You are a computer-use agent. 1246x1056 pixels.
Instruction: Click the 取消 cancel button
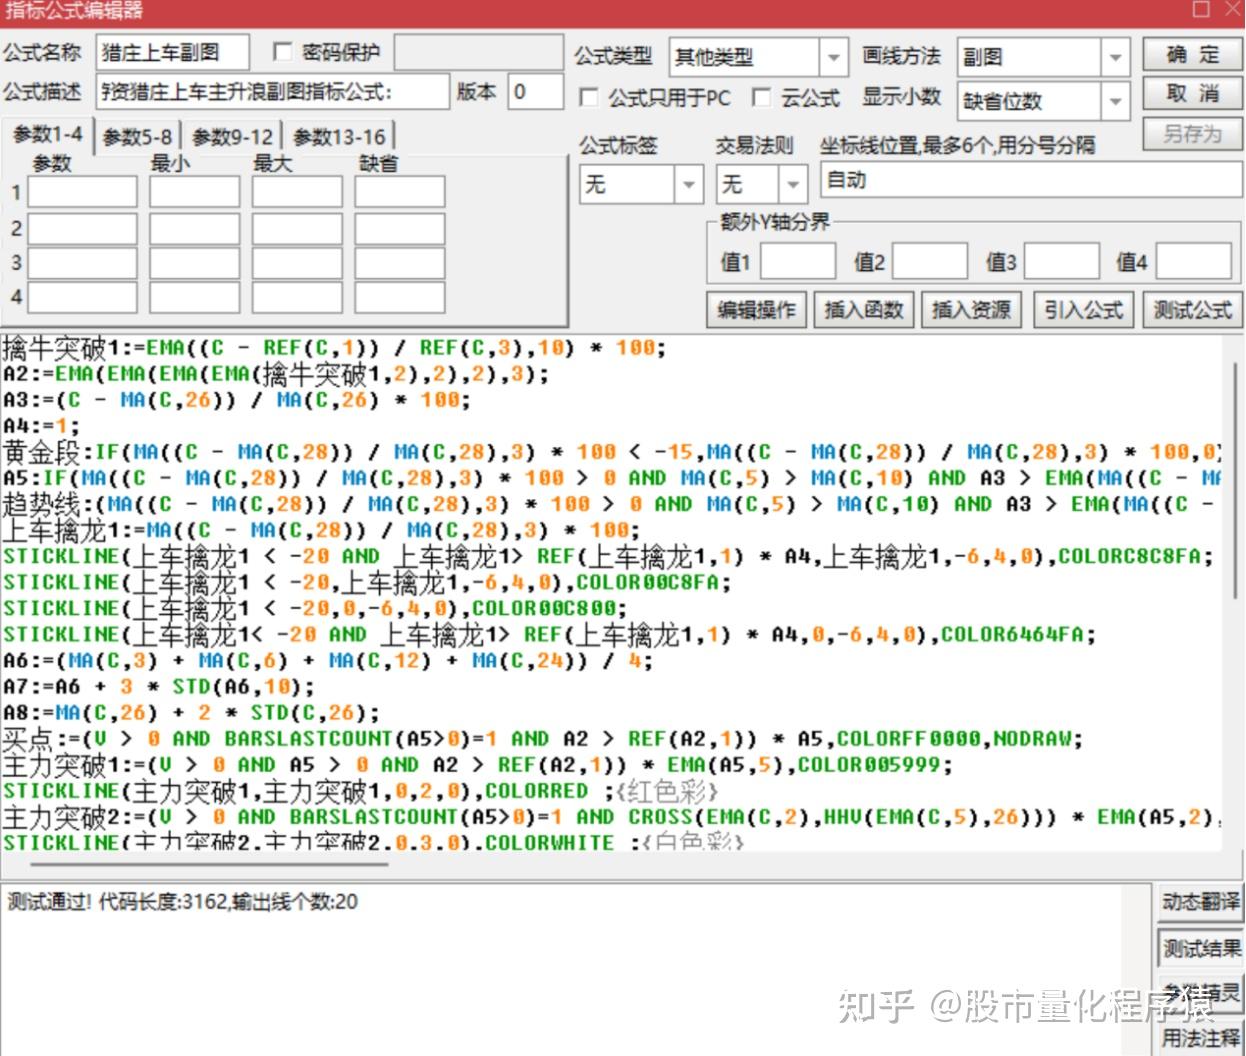[1192, 94]
